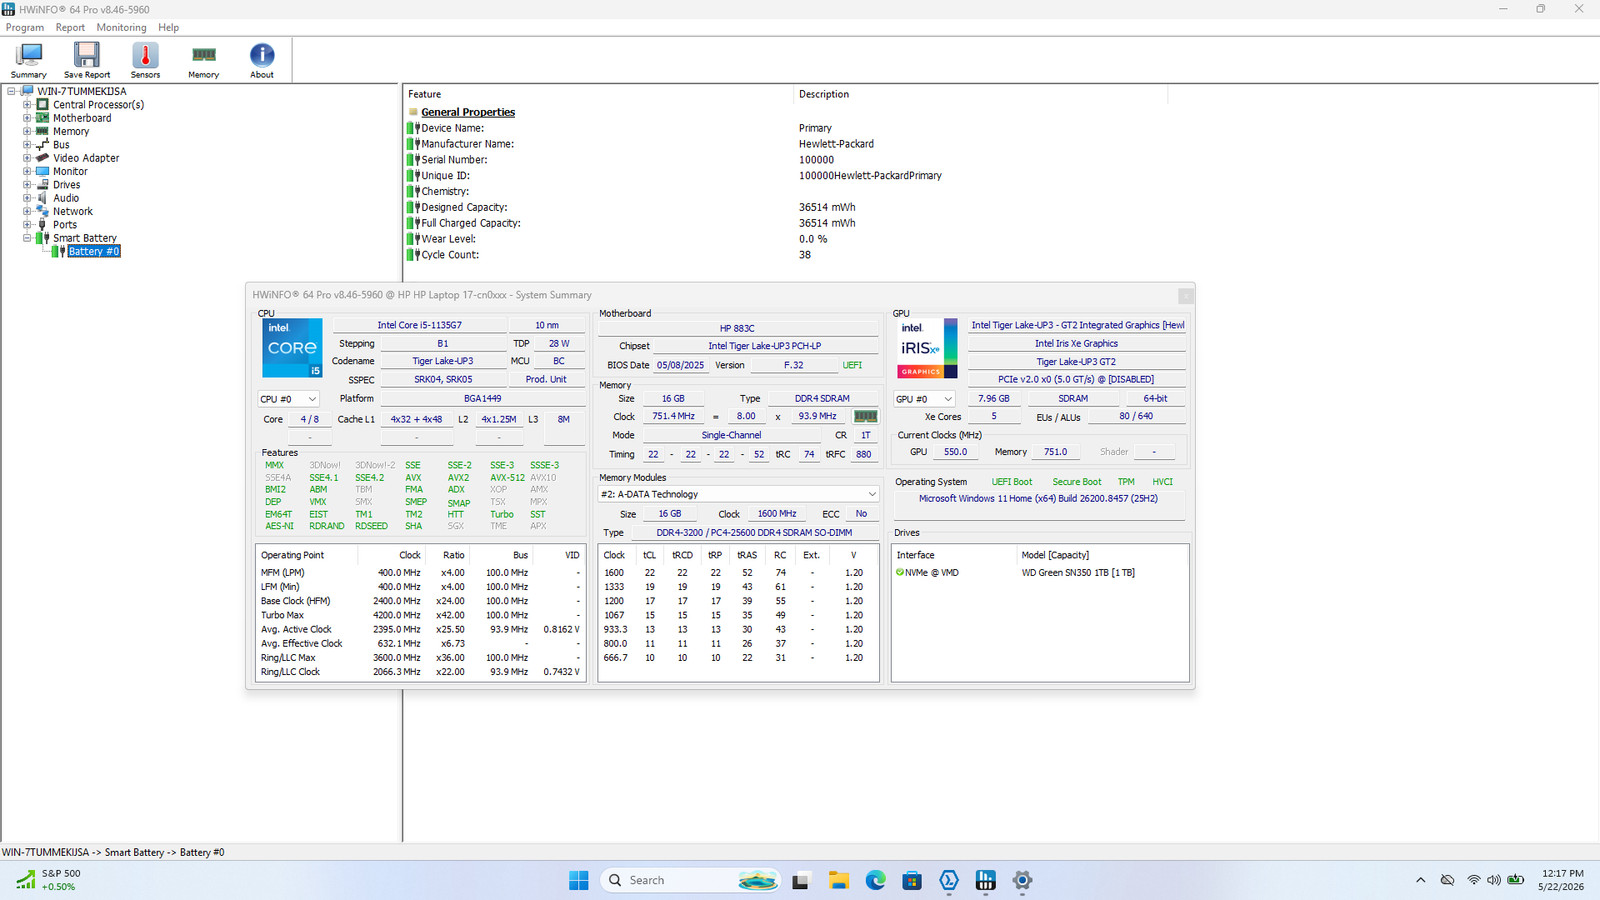Select Network in the device tree

click(x=73, y=211)
